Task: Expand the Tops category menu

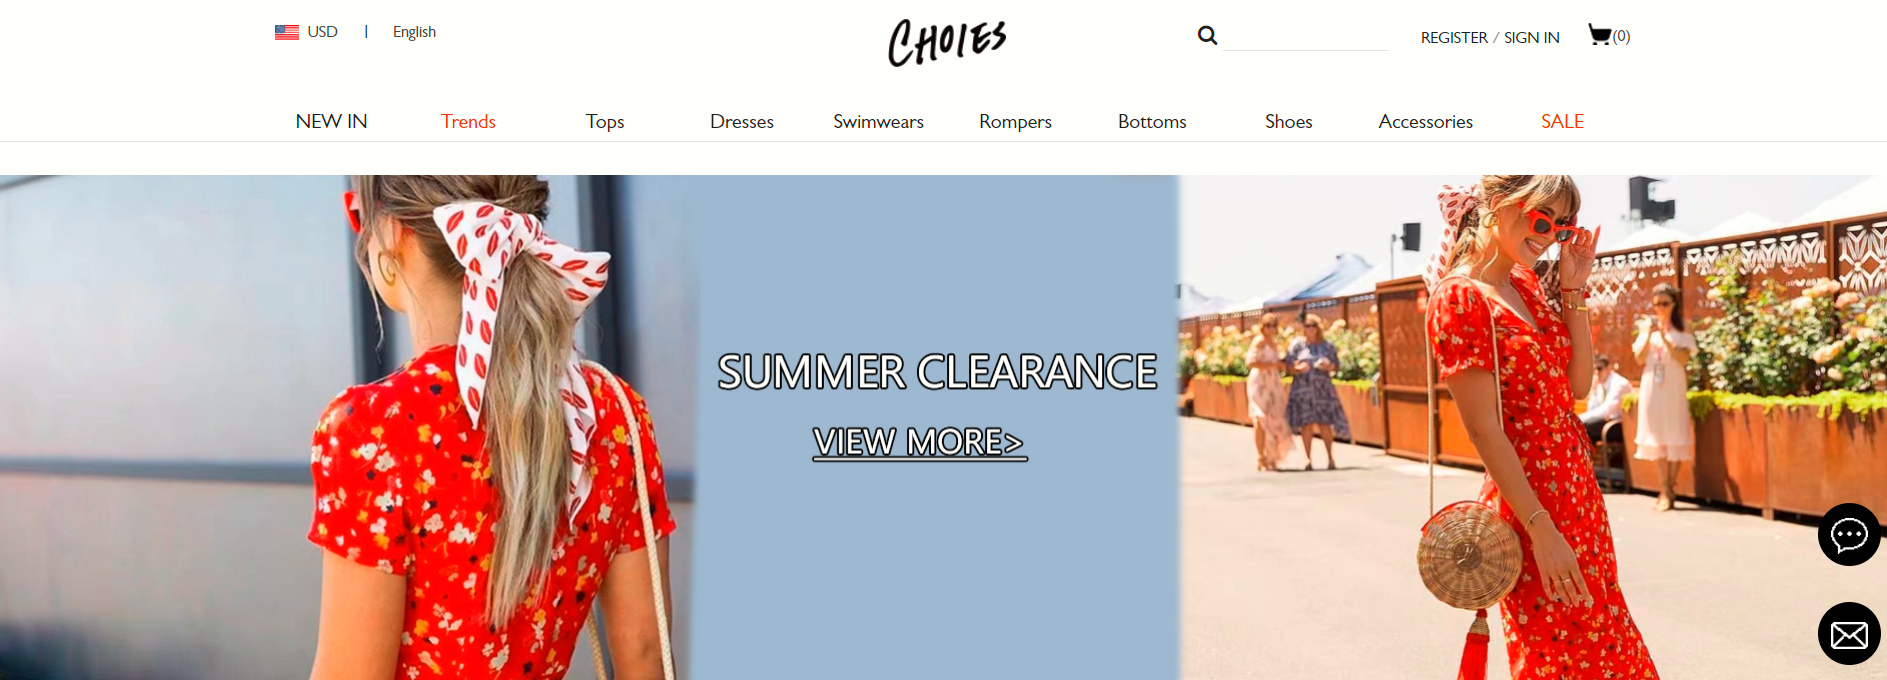Action: tap(605, 122)
